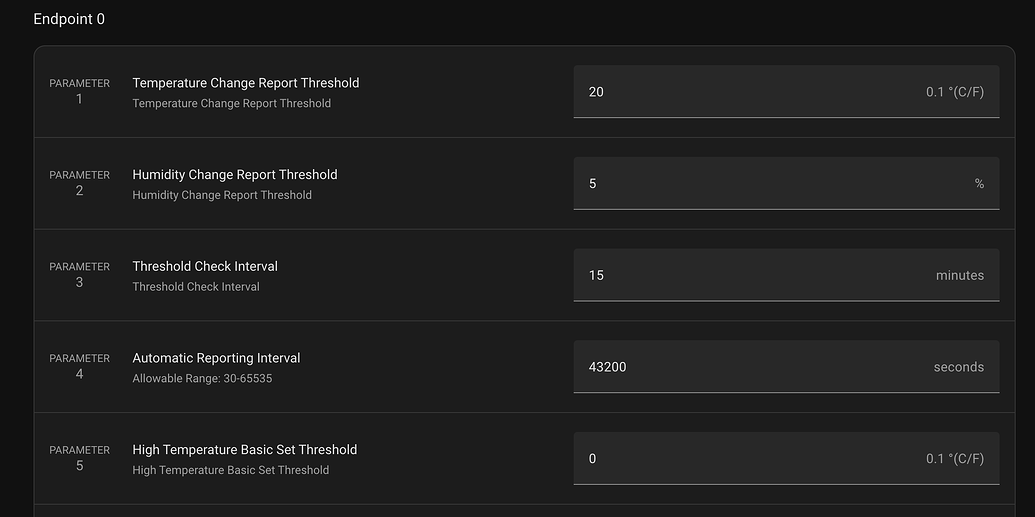Focus the Threshold Check Interval input

pyautogui.click(x=750, y=275)
